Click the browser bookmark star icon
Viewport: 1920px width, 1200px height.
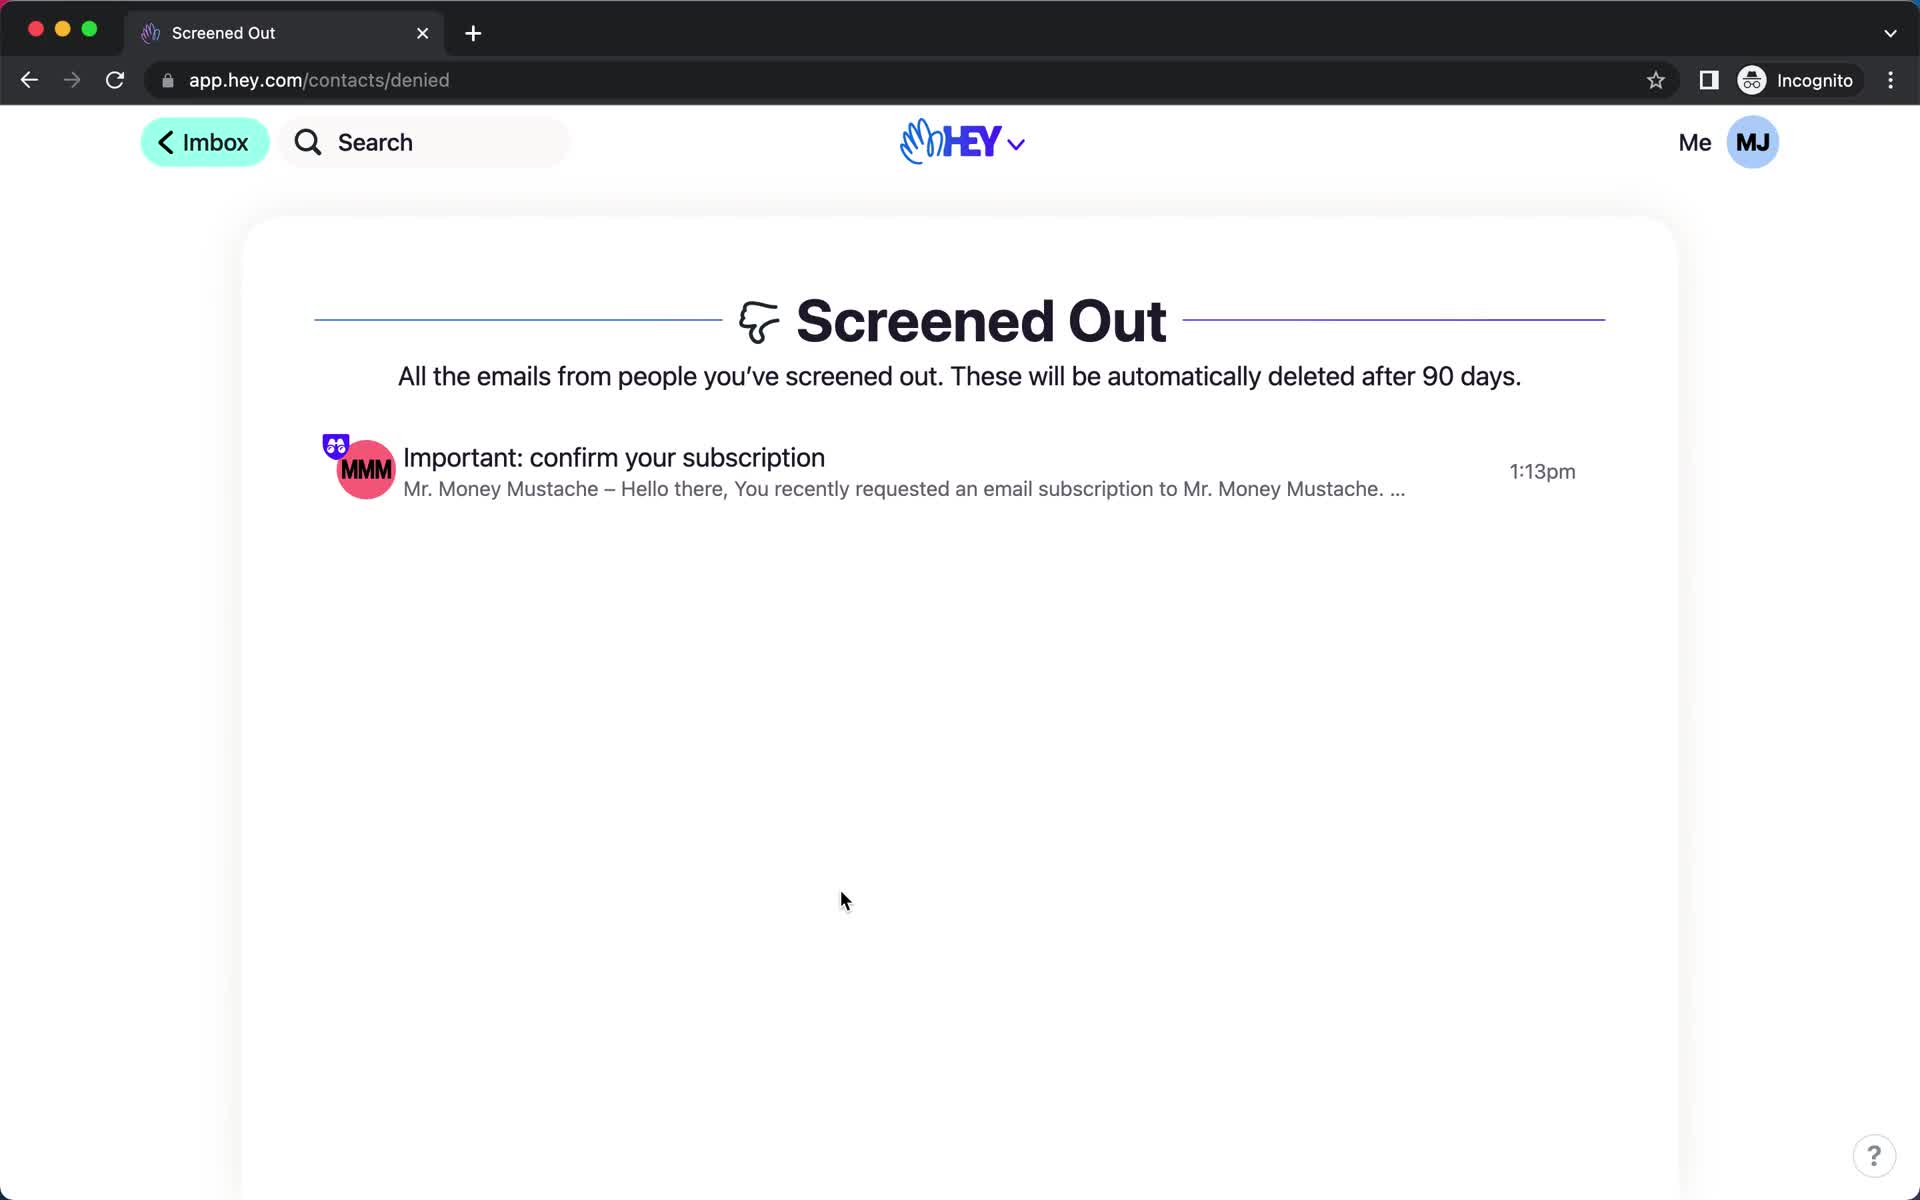[1657, 80]
